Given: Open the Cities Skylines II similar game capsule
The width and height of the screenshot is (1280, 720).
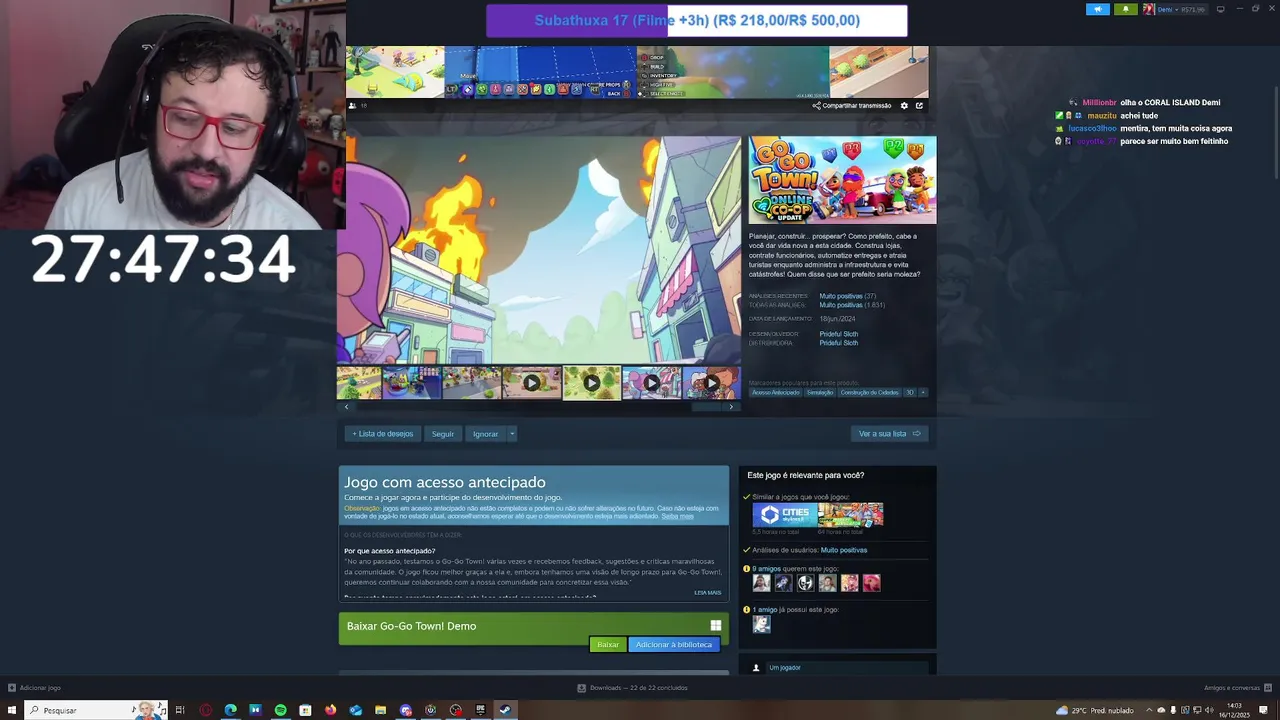Looking at the screenshot, I should pyautogui.click(x=785, y=515).
